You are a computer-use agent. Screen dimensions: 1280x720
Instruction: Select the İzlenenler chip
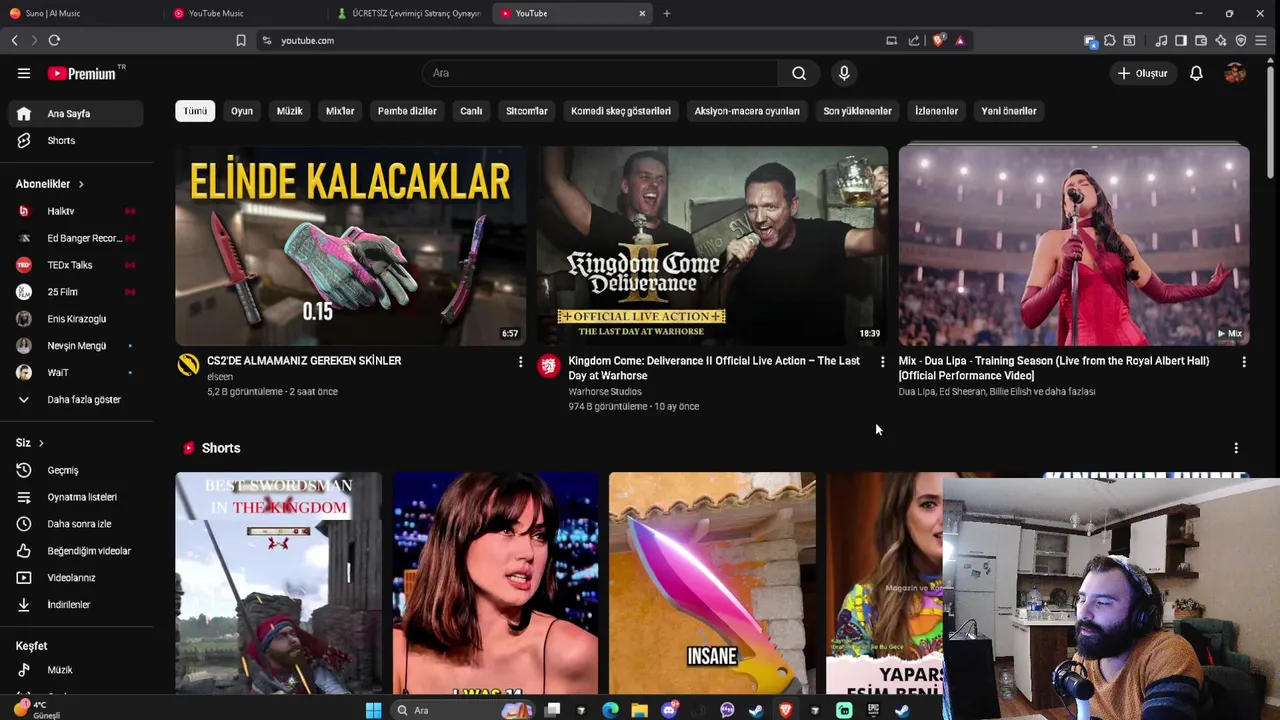[936, 111]
